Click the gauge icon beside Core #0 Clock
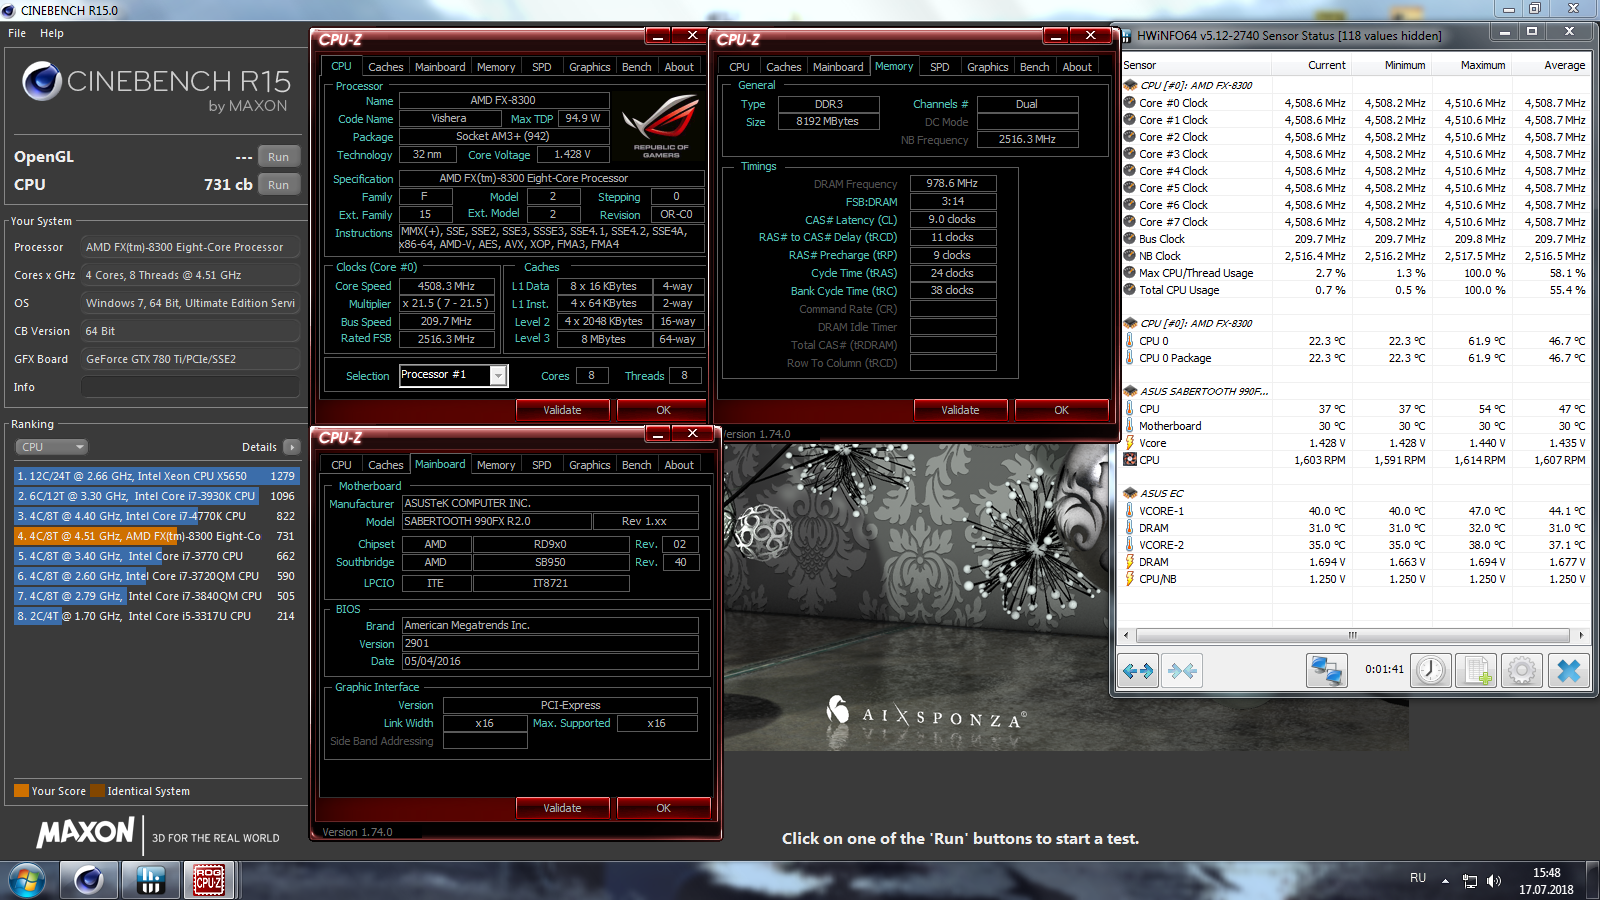 1130,102
